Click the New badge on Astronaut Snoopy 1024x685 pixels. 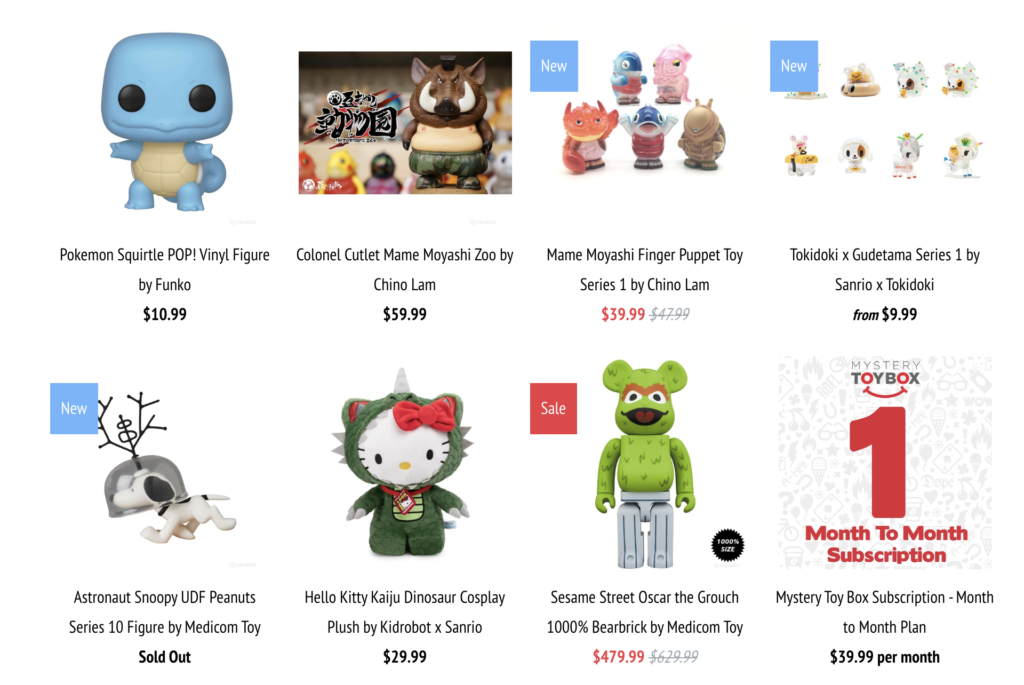click(x=74, y=408)
